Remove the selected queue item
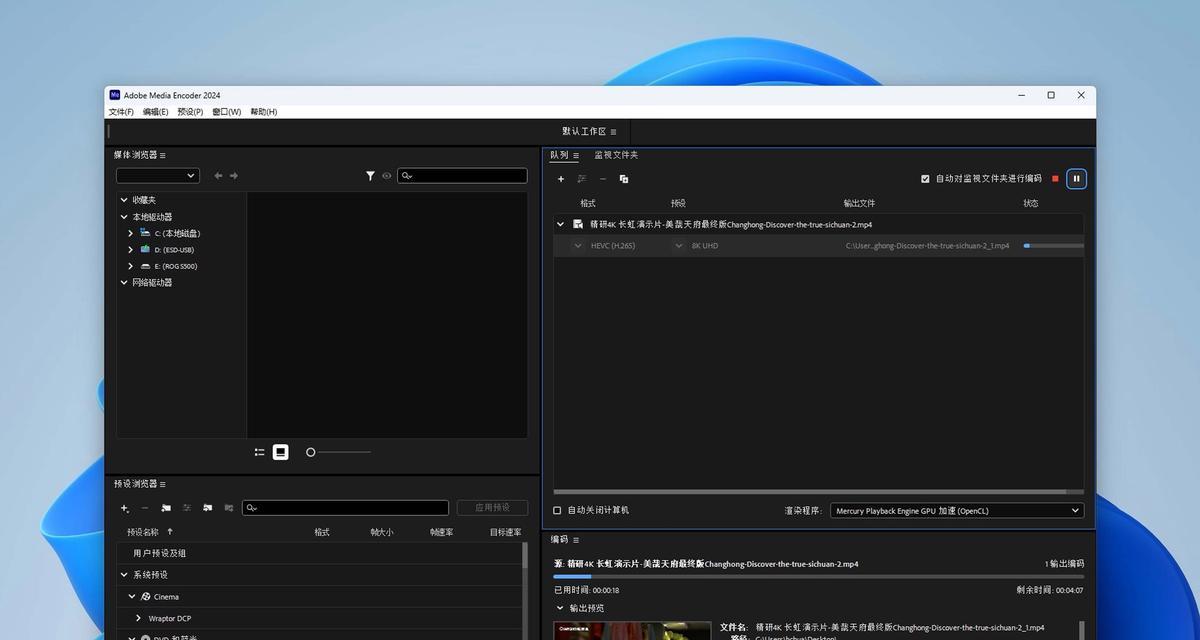The width and height of the screenshot is (1200, 640). (603, 179)
